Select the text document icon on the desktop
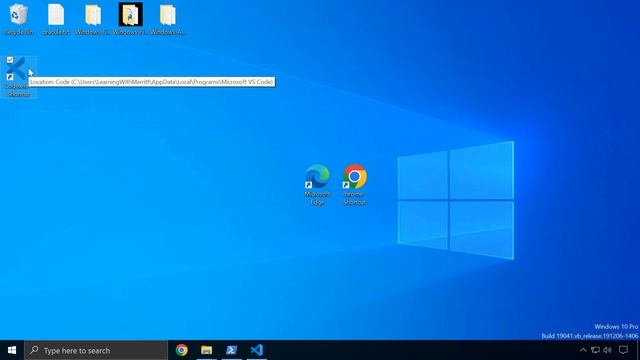Screen dimensions: 640x360 pos(56,19)
